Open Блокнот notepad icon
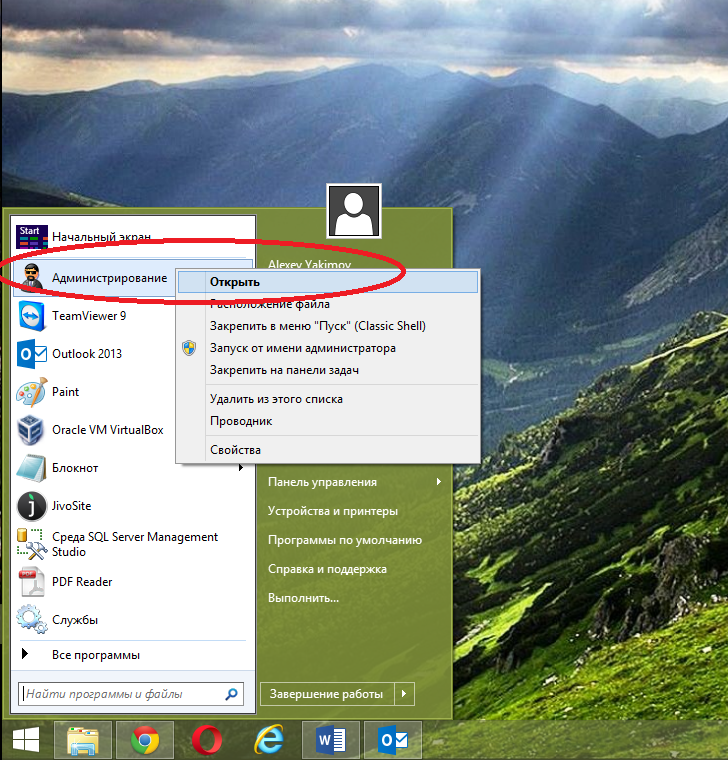Viewport: 728px width, 760px height. tap(32, 468)
